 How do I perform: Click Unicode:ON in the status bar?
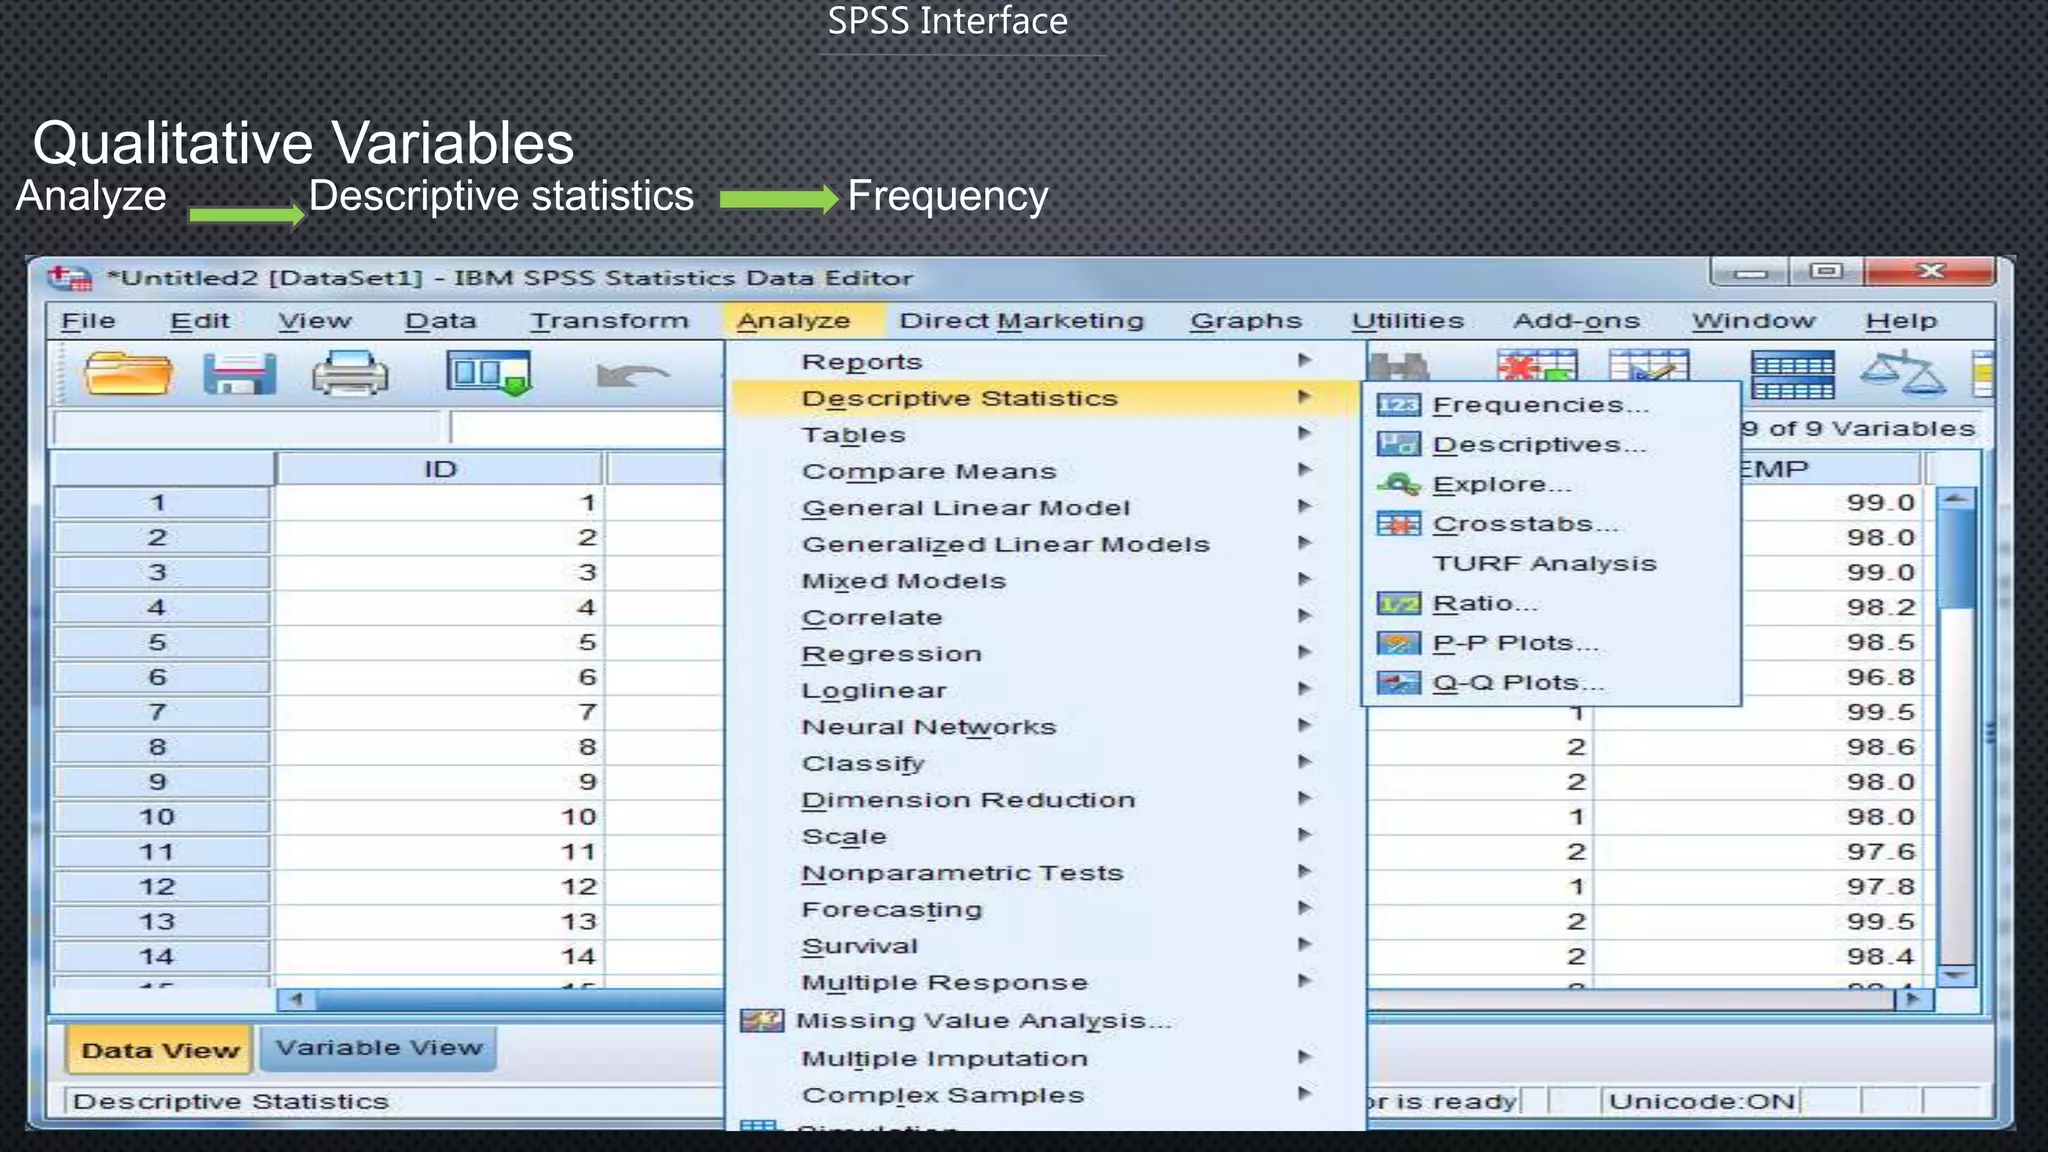coord(1701,1102)
